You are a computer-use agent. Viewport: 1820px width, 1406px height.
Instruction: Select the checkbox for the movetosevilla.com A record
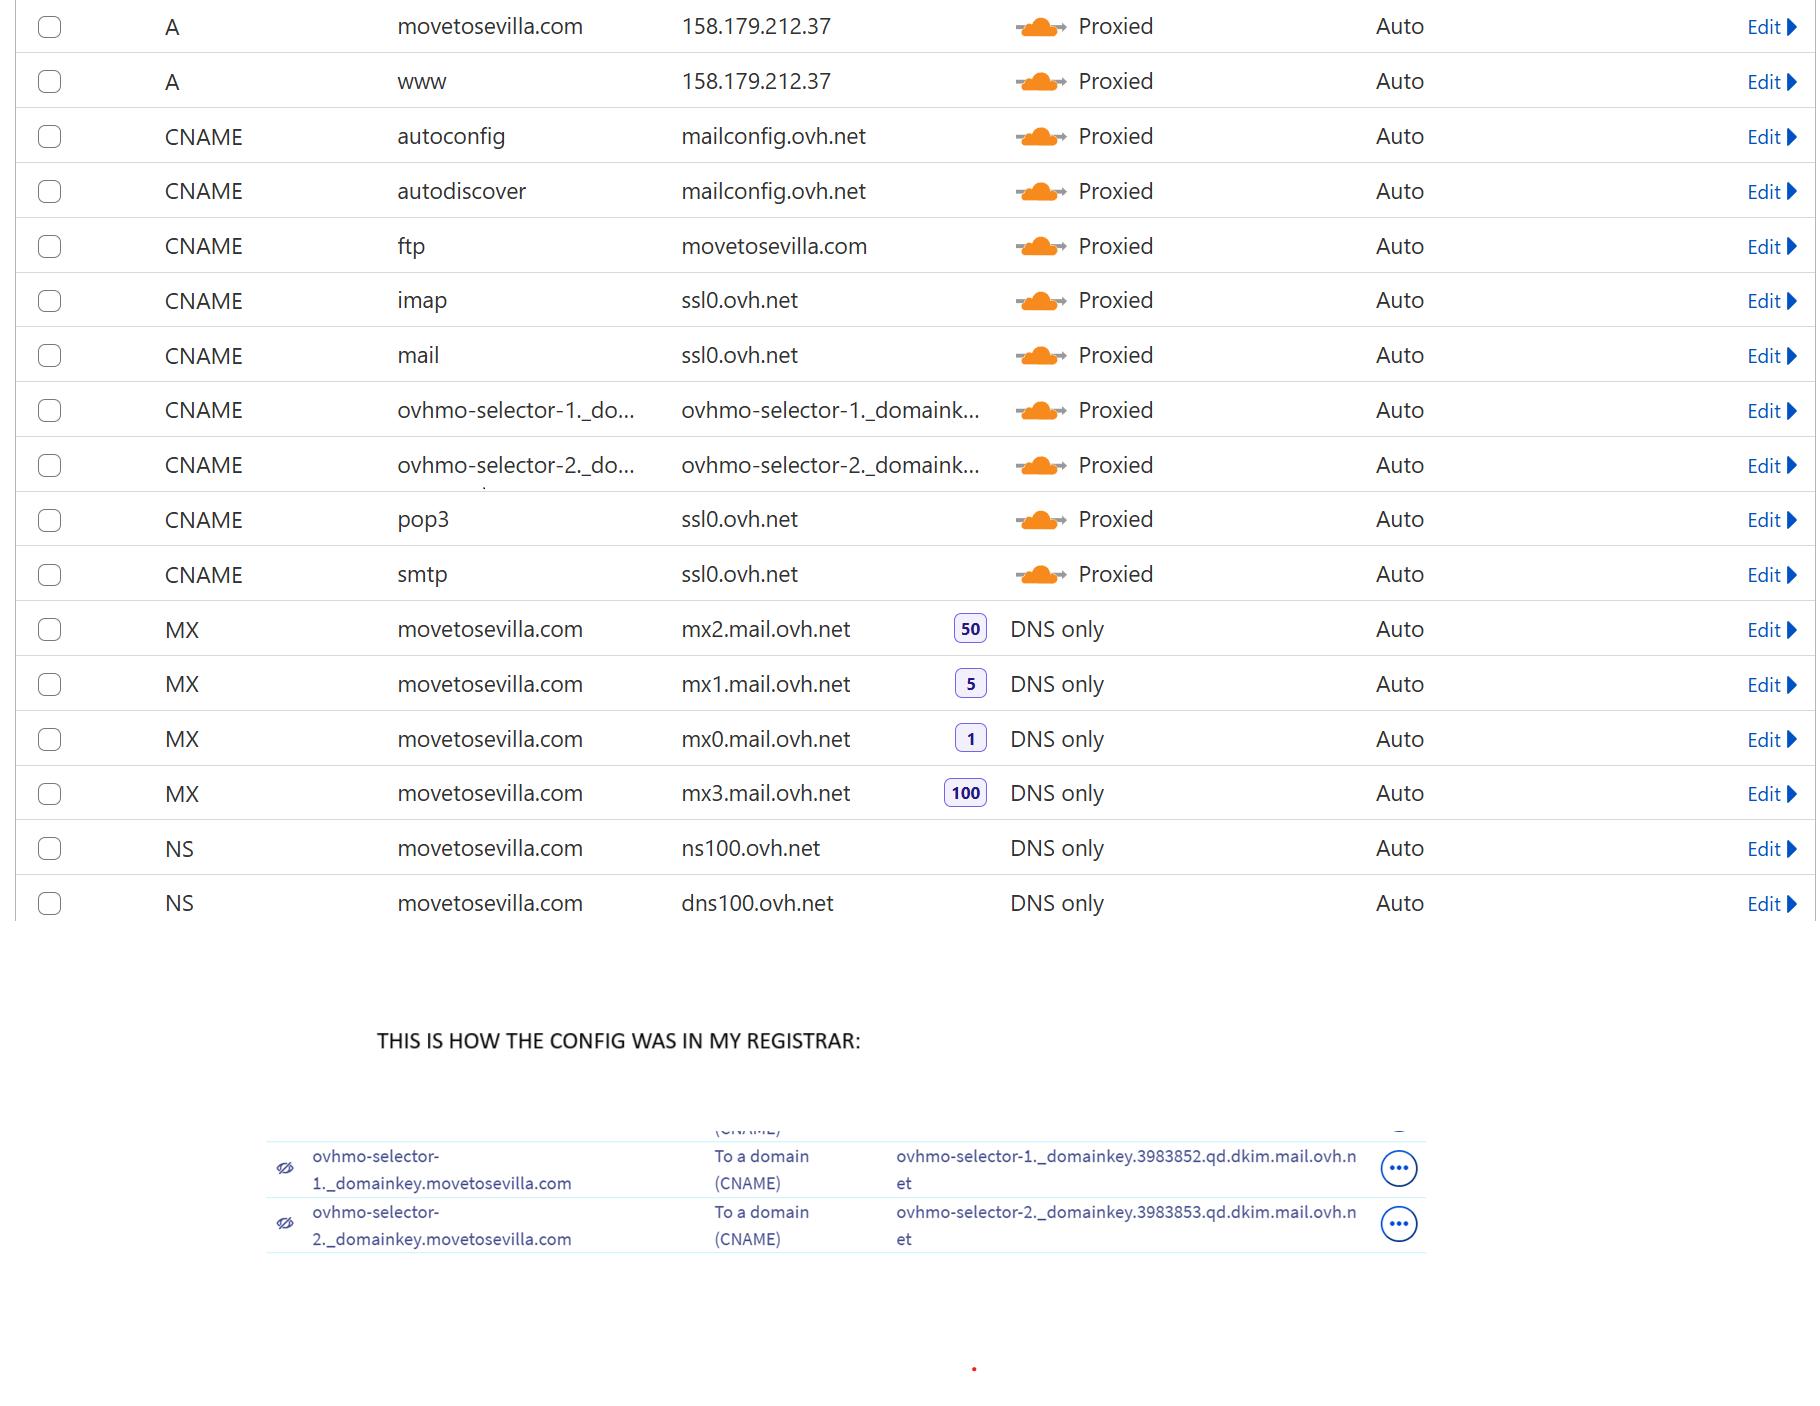click(49, 27)
